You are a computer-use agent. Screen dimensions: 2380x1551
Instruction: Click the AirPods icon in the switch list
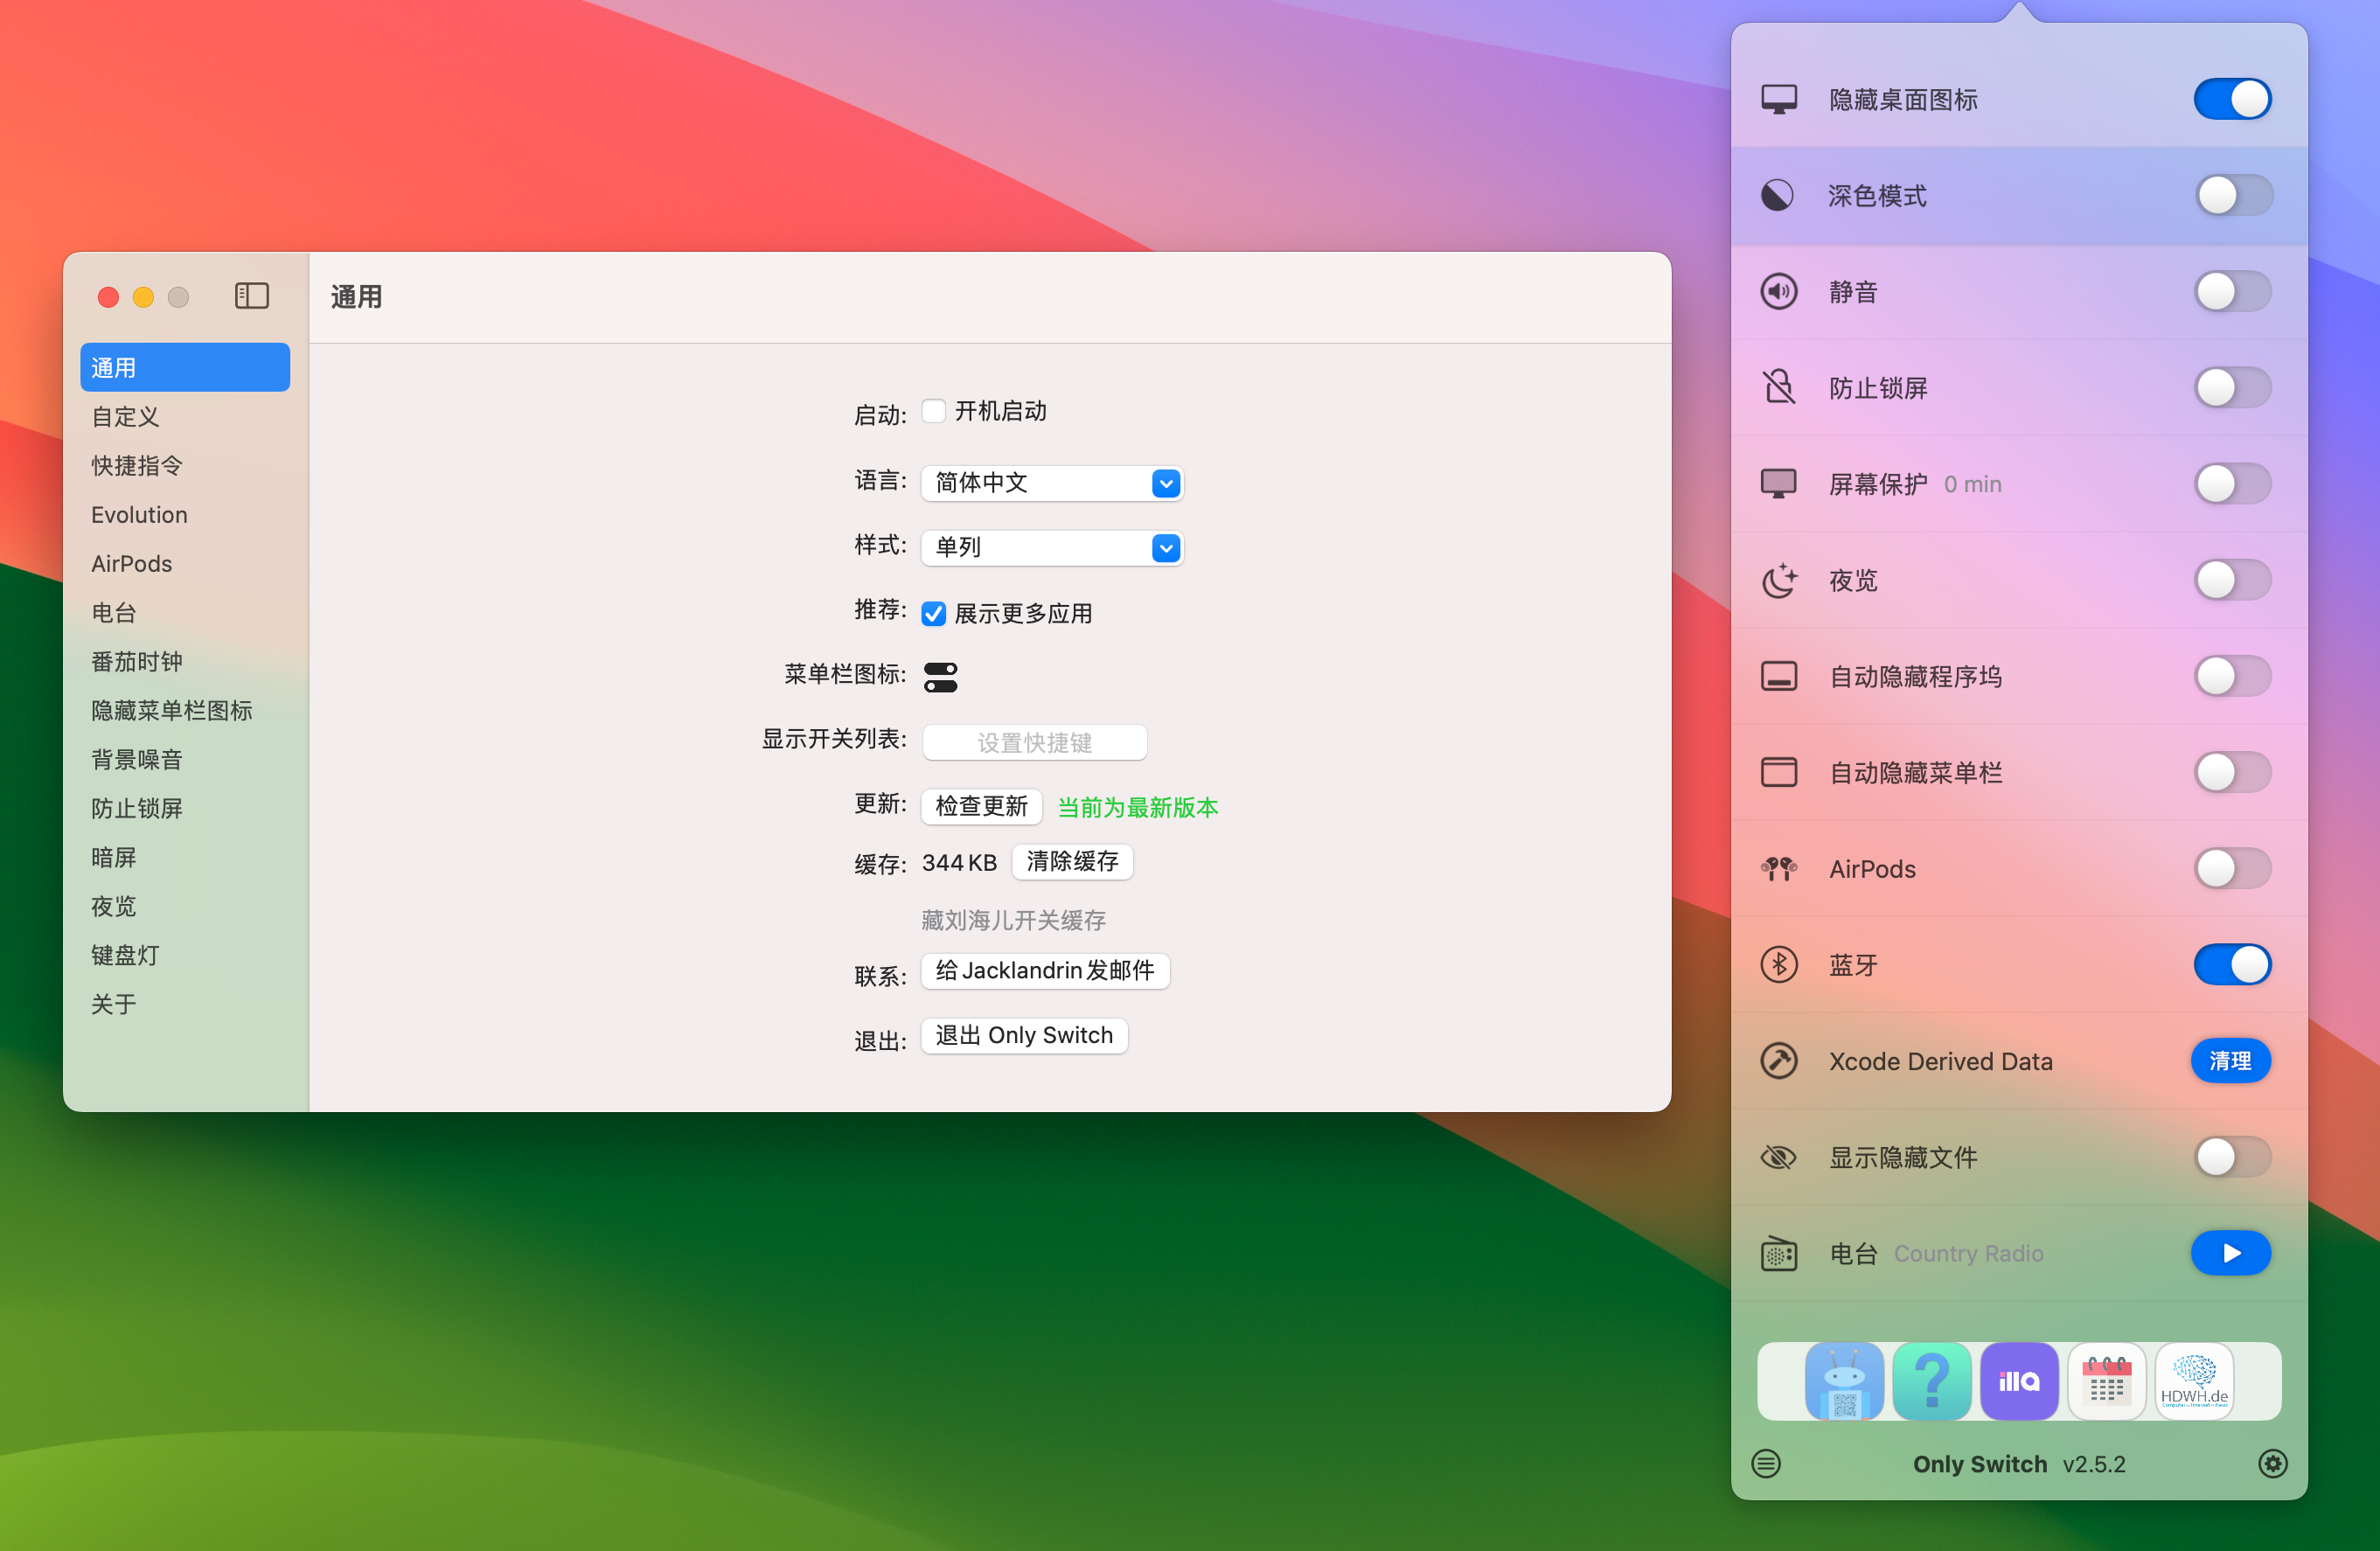pos(1779,868)
